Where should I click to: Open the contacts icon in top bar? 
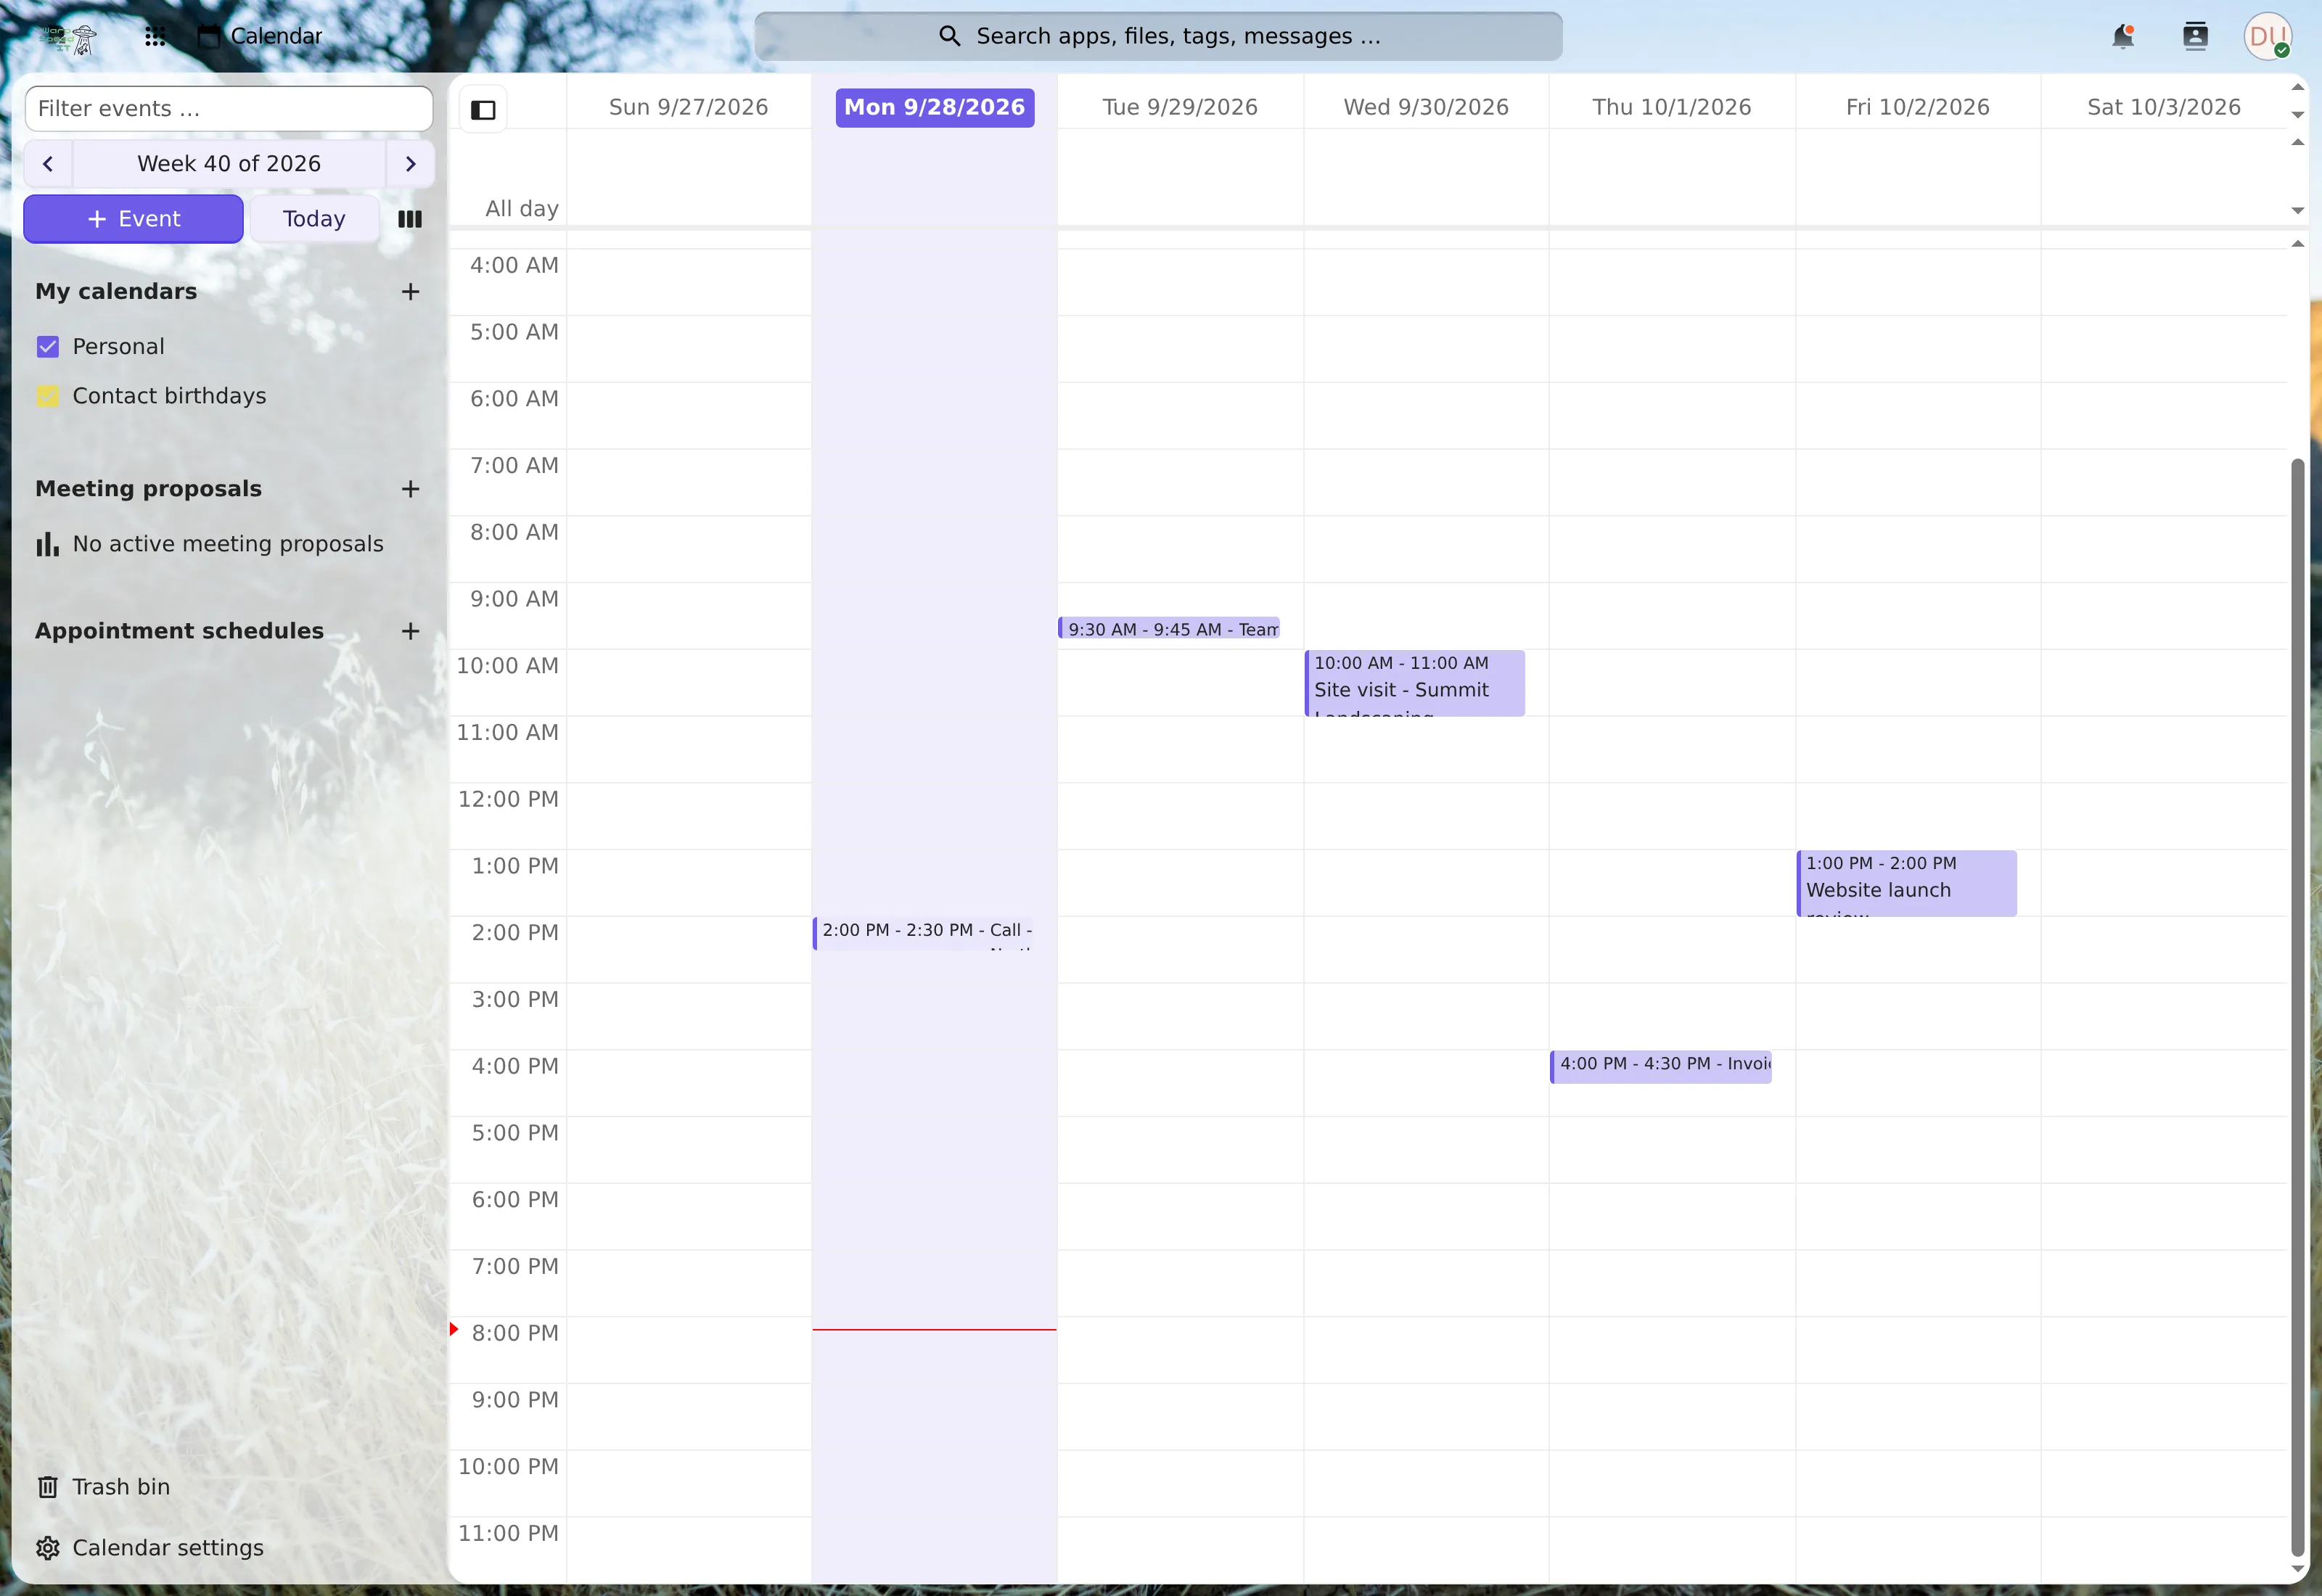tap(2195, 37)
